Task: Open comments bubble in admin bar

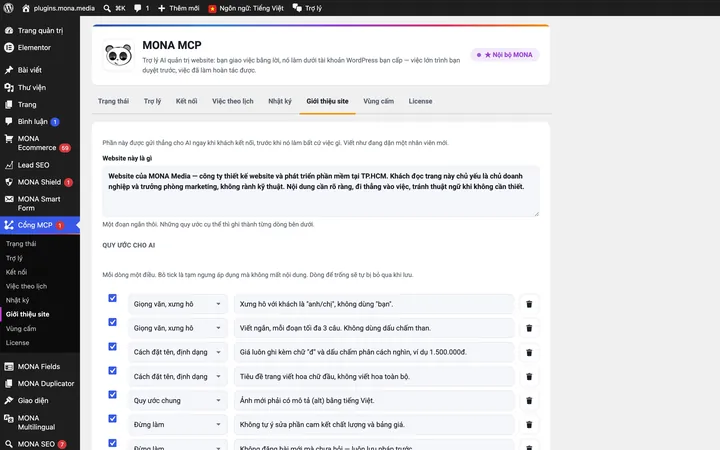Action: coord(137,8)
